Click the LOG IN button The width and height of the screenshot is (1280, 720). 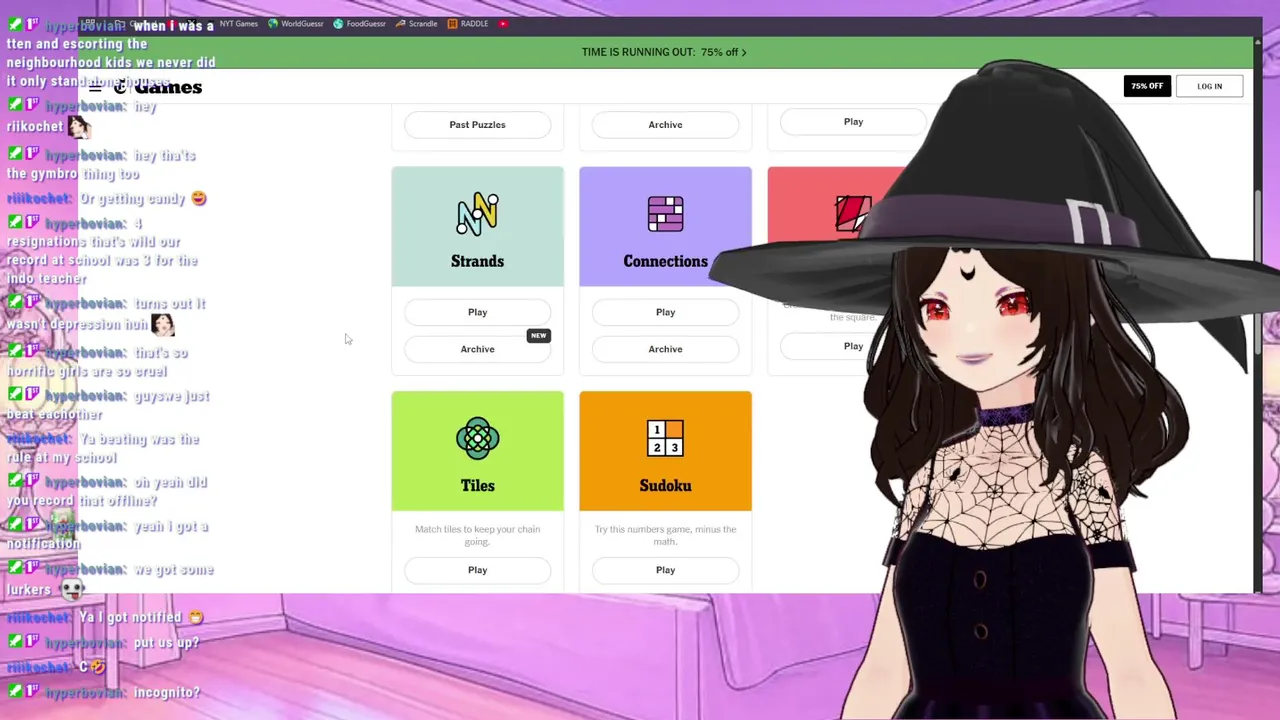pos(1209,86)
